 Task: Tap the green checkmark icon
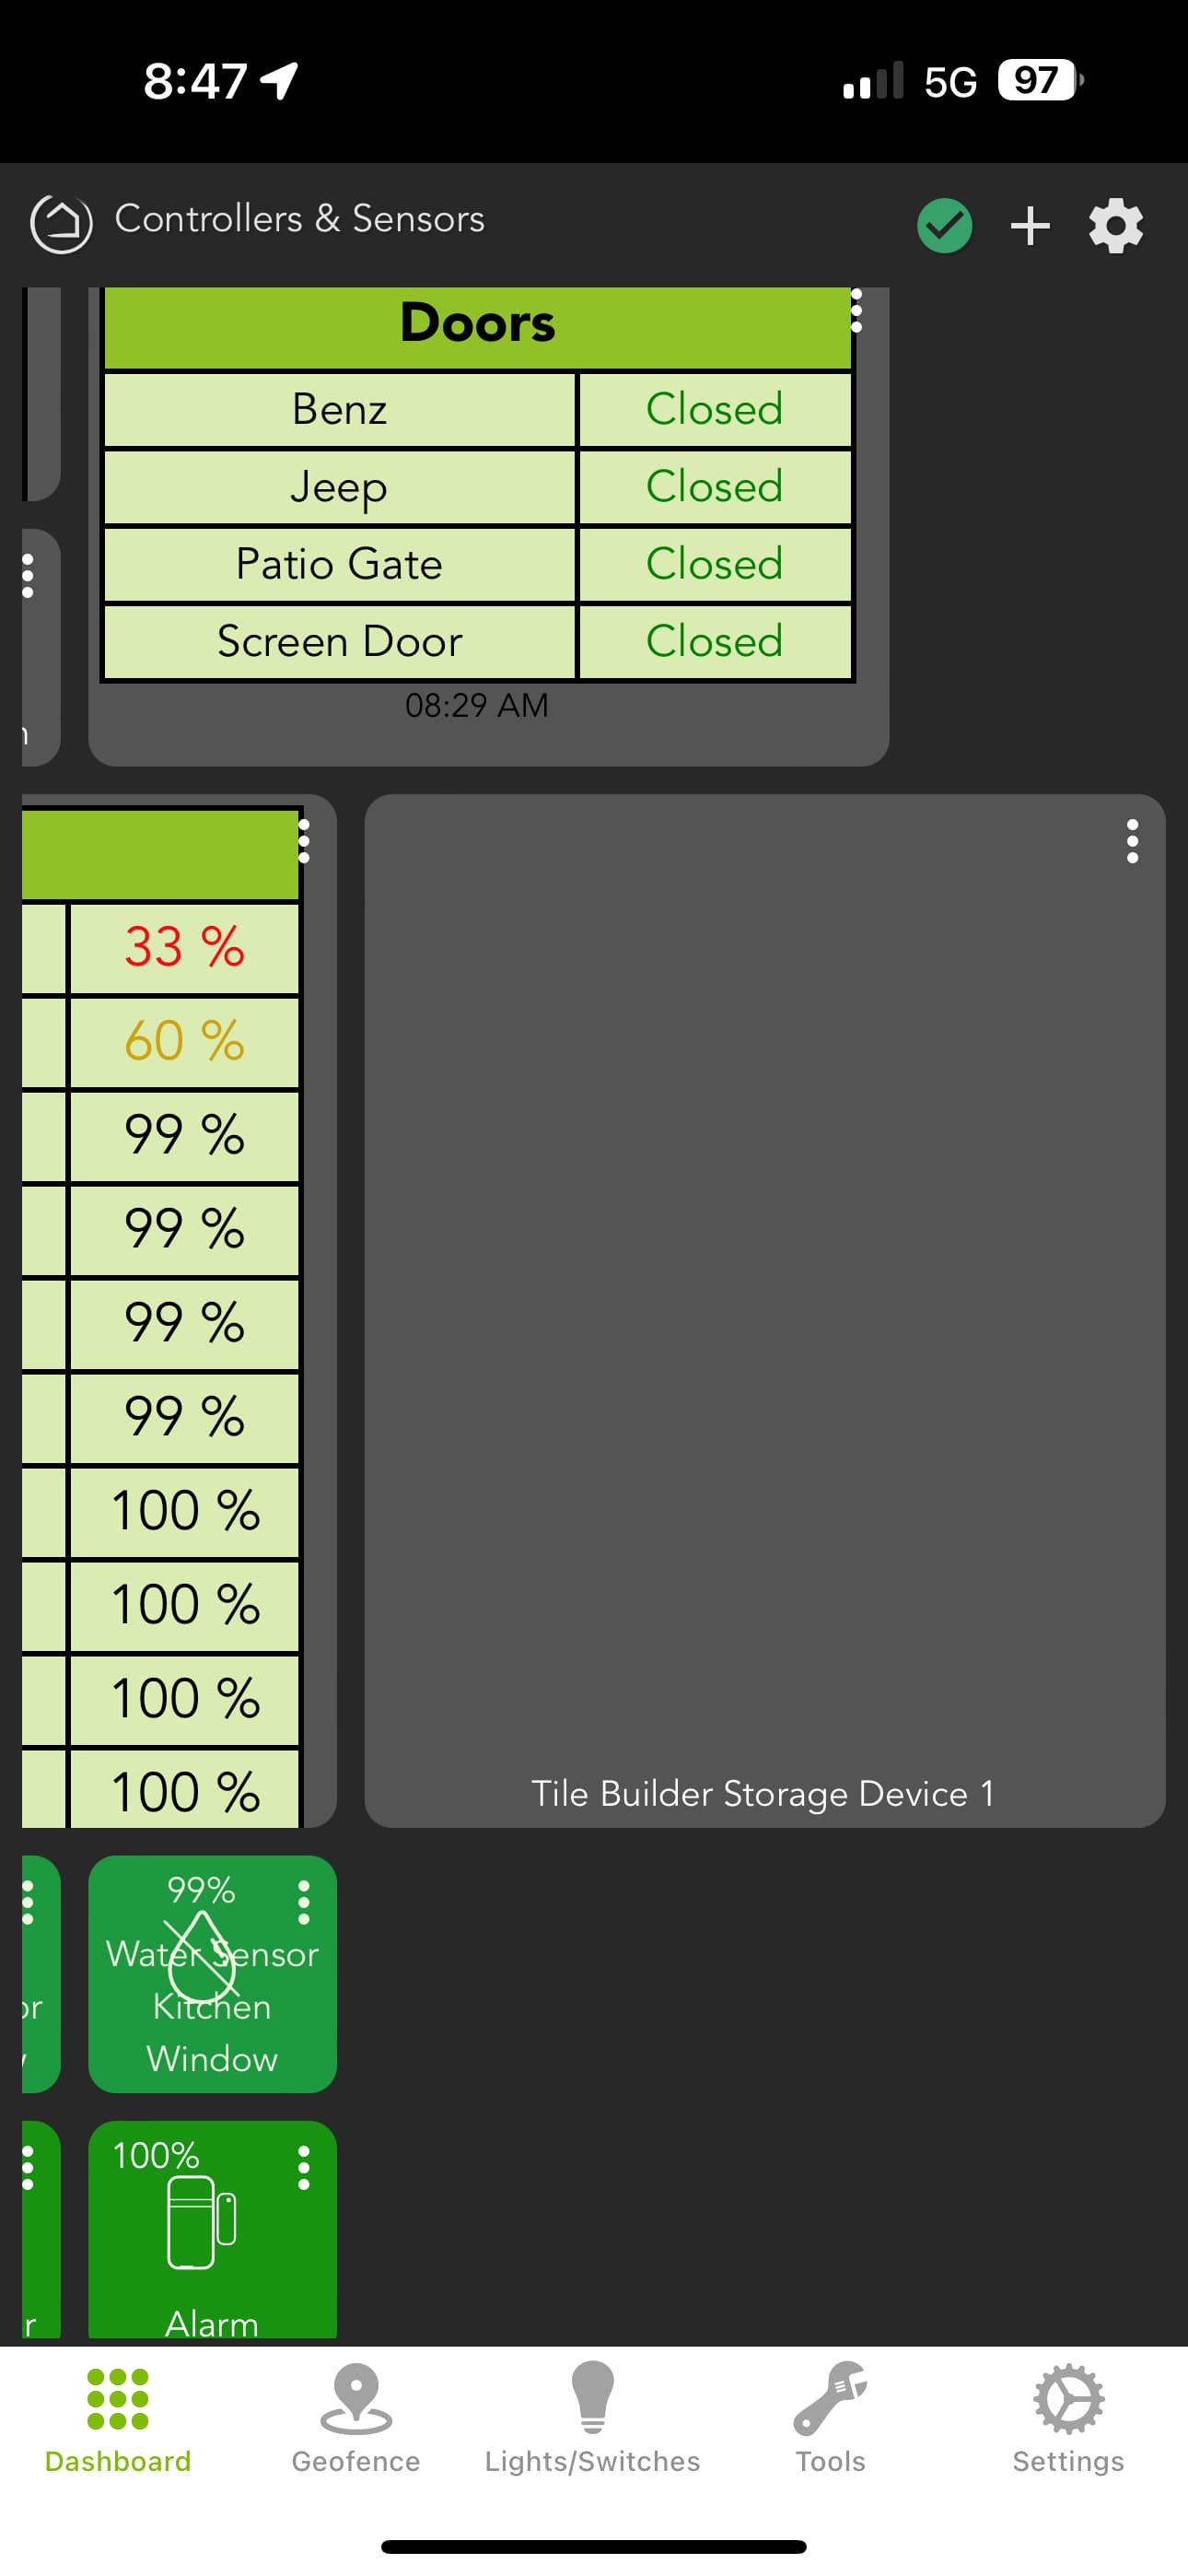944,225
